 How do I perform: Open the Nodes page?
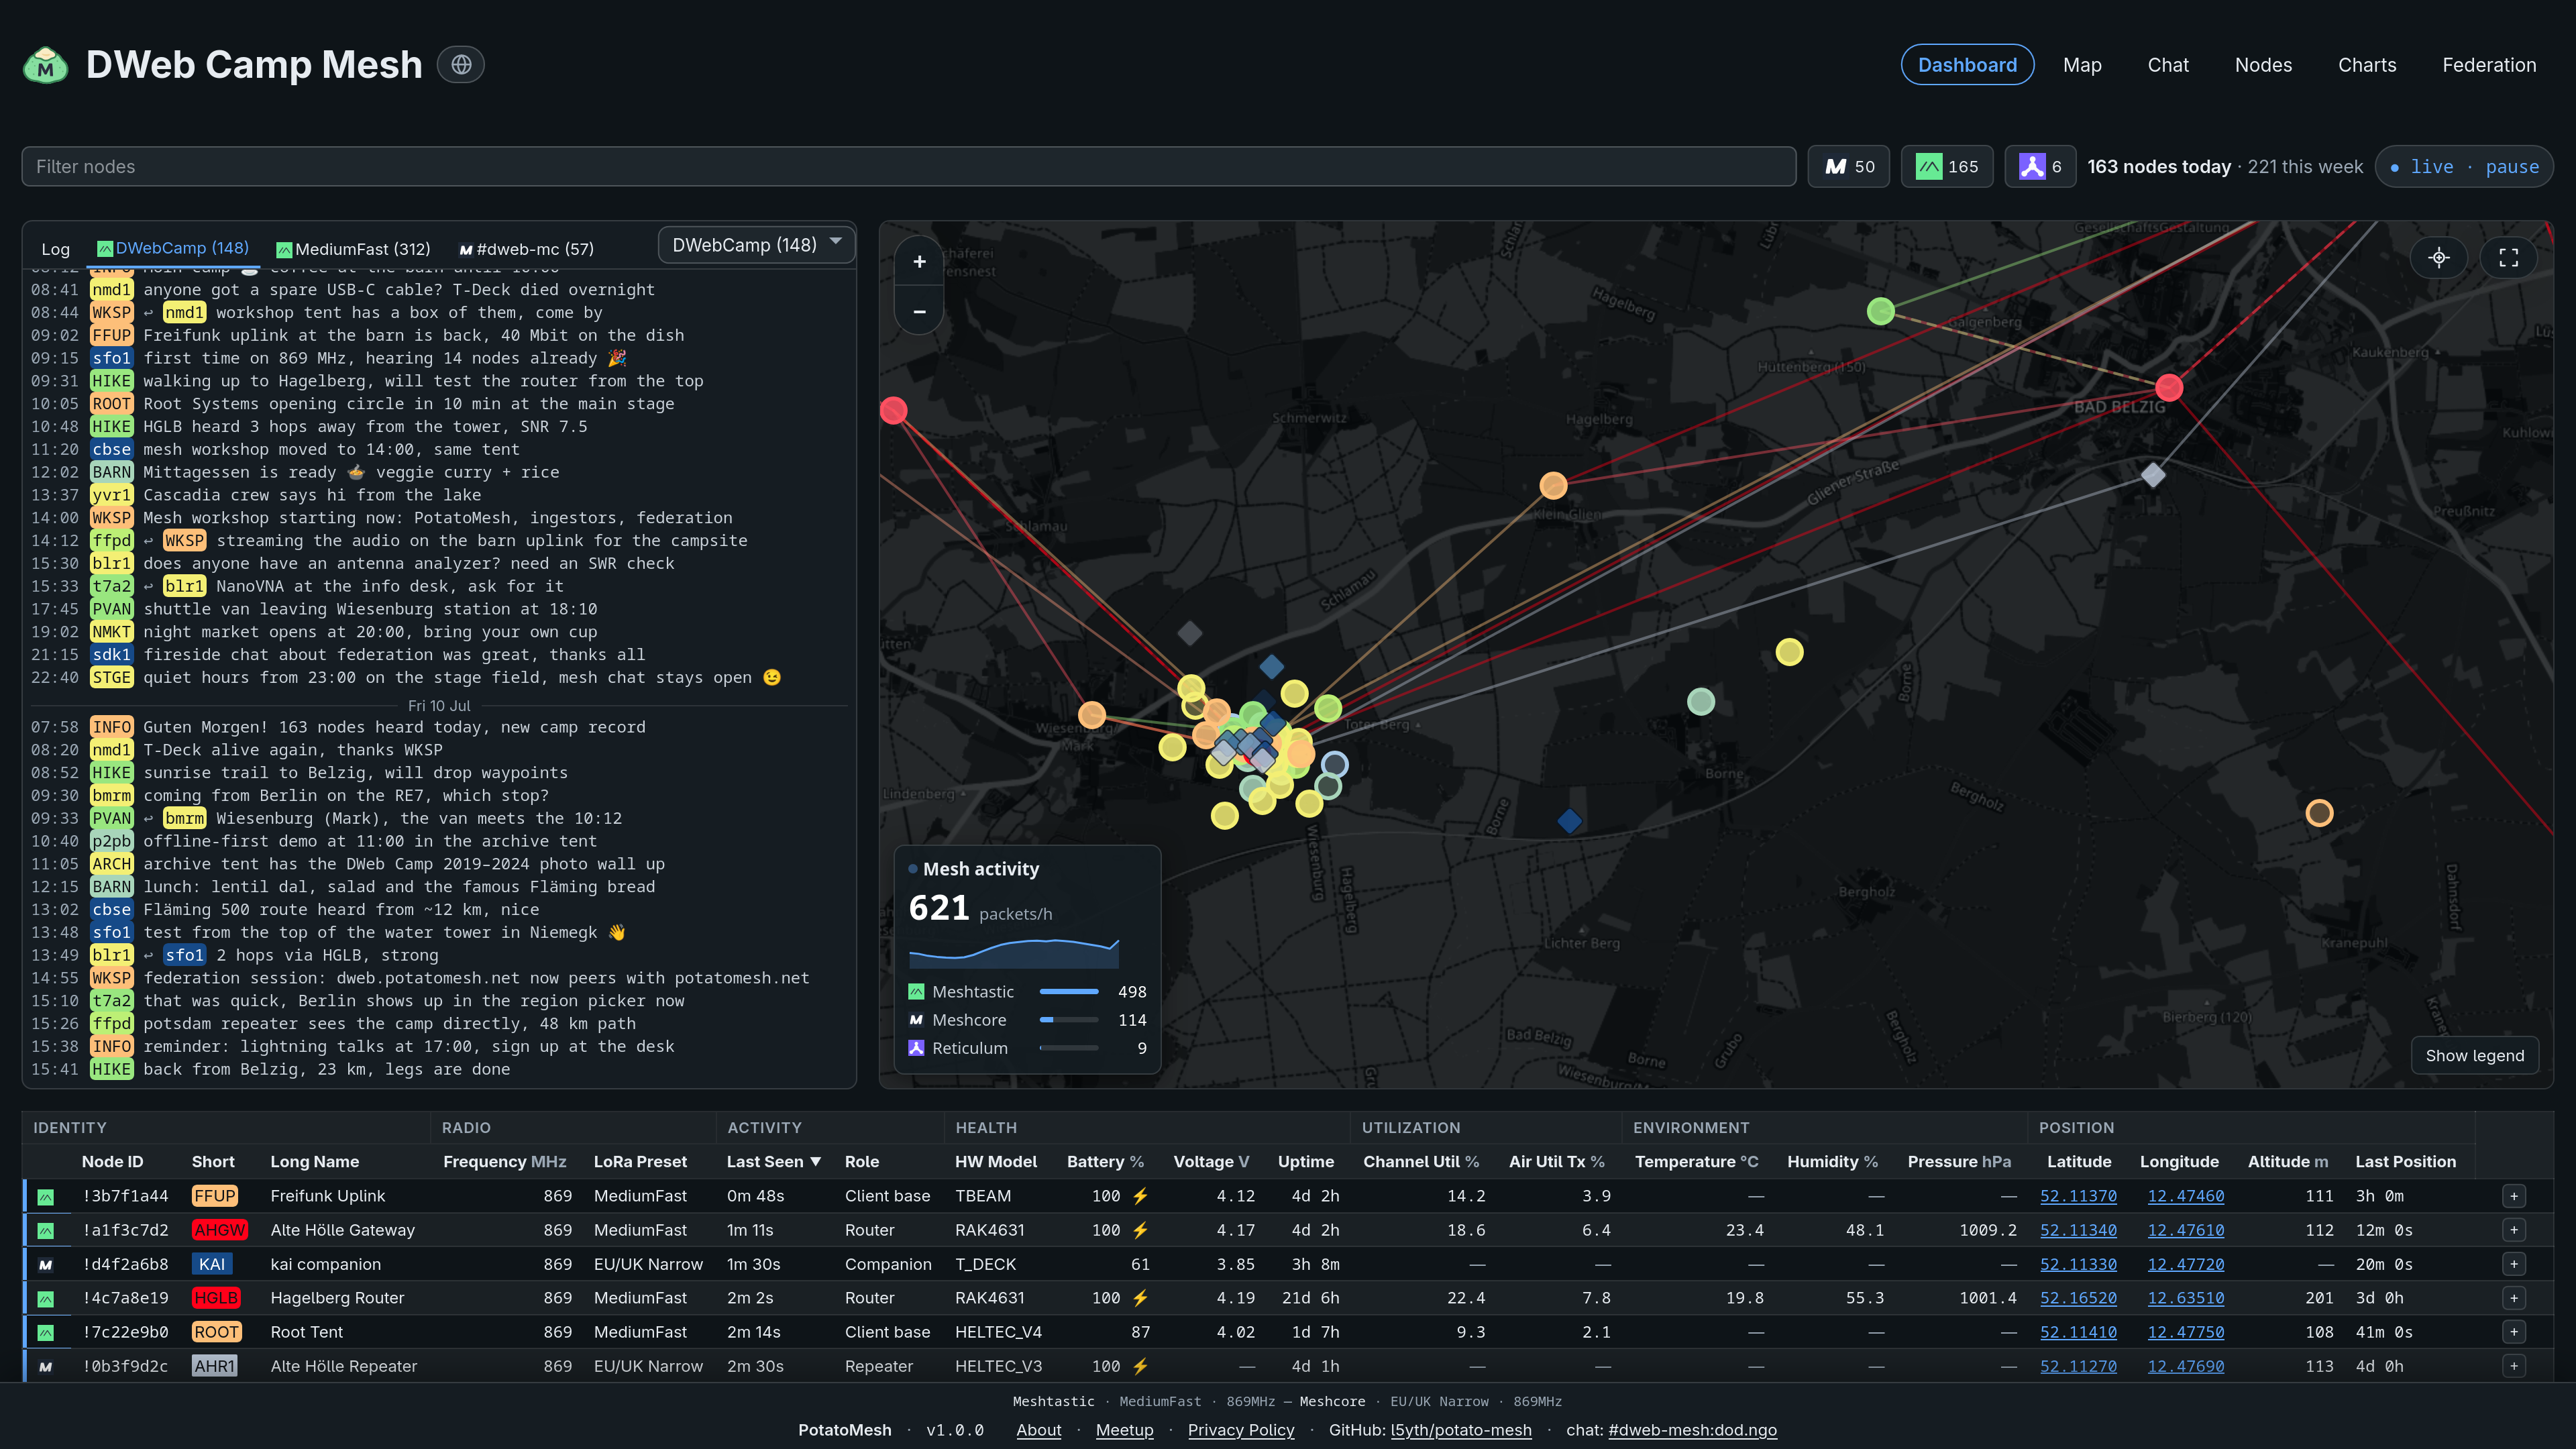2263,65
